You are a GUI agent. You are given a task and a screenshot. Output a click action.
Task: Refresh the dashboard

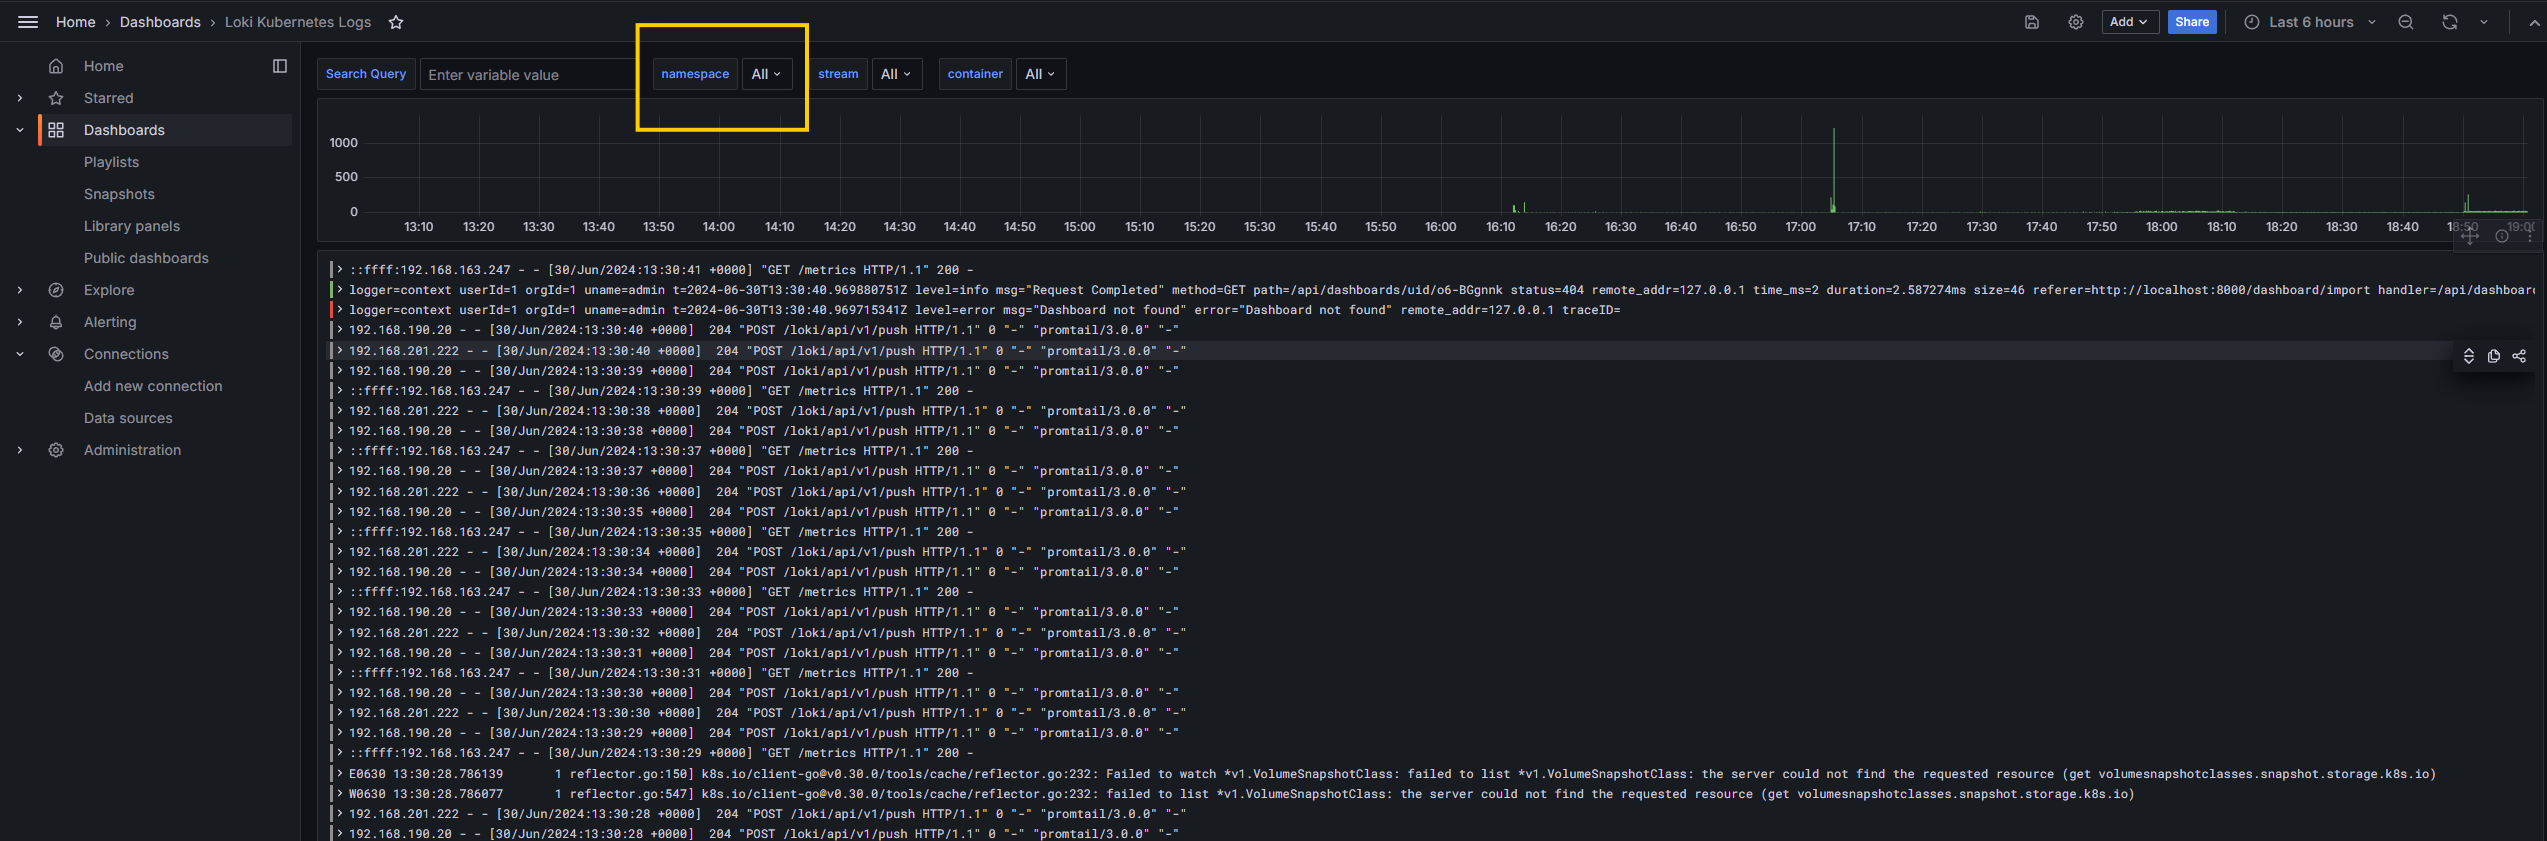click(x=2450, y=22)
